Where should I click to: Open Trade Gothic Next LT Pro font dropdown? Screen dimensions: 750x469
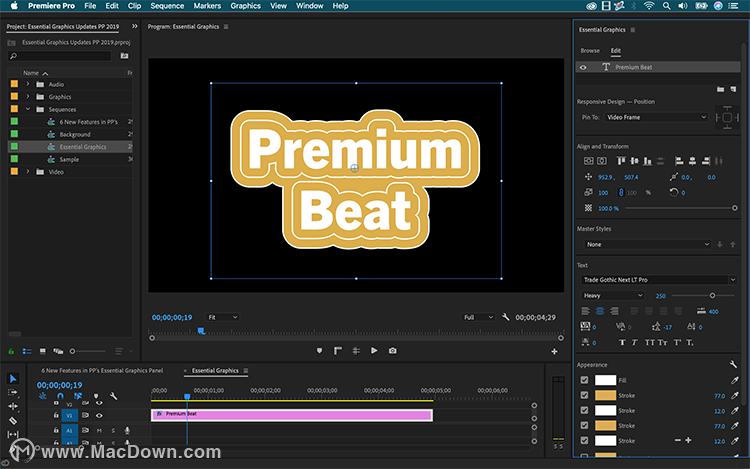(659, 280)
